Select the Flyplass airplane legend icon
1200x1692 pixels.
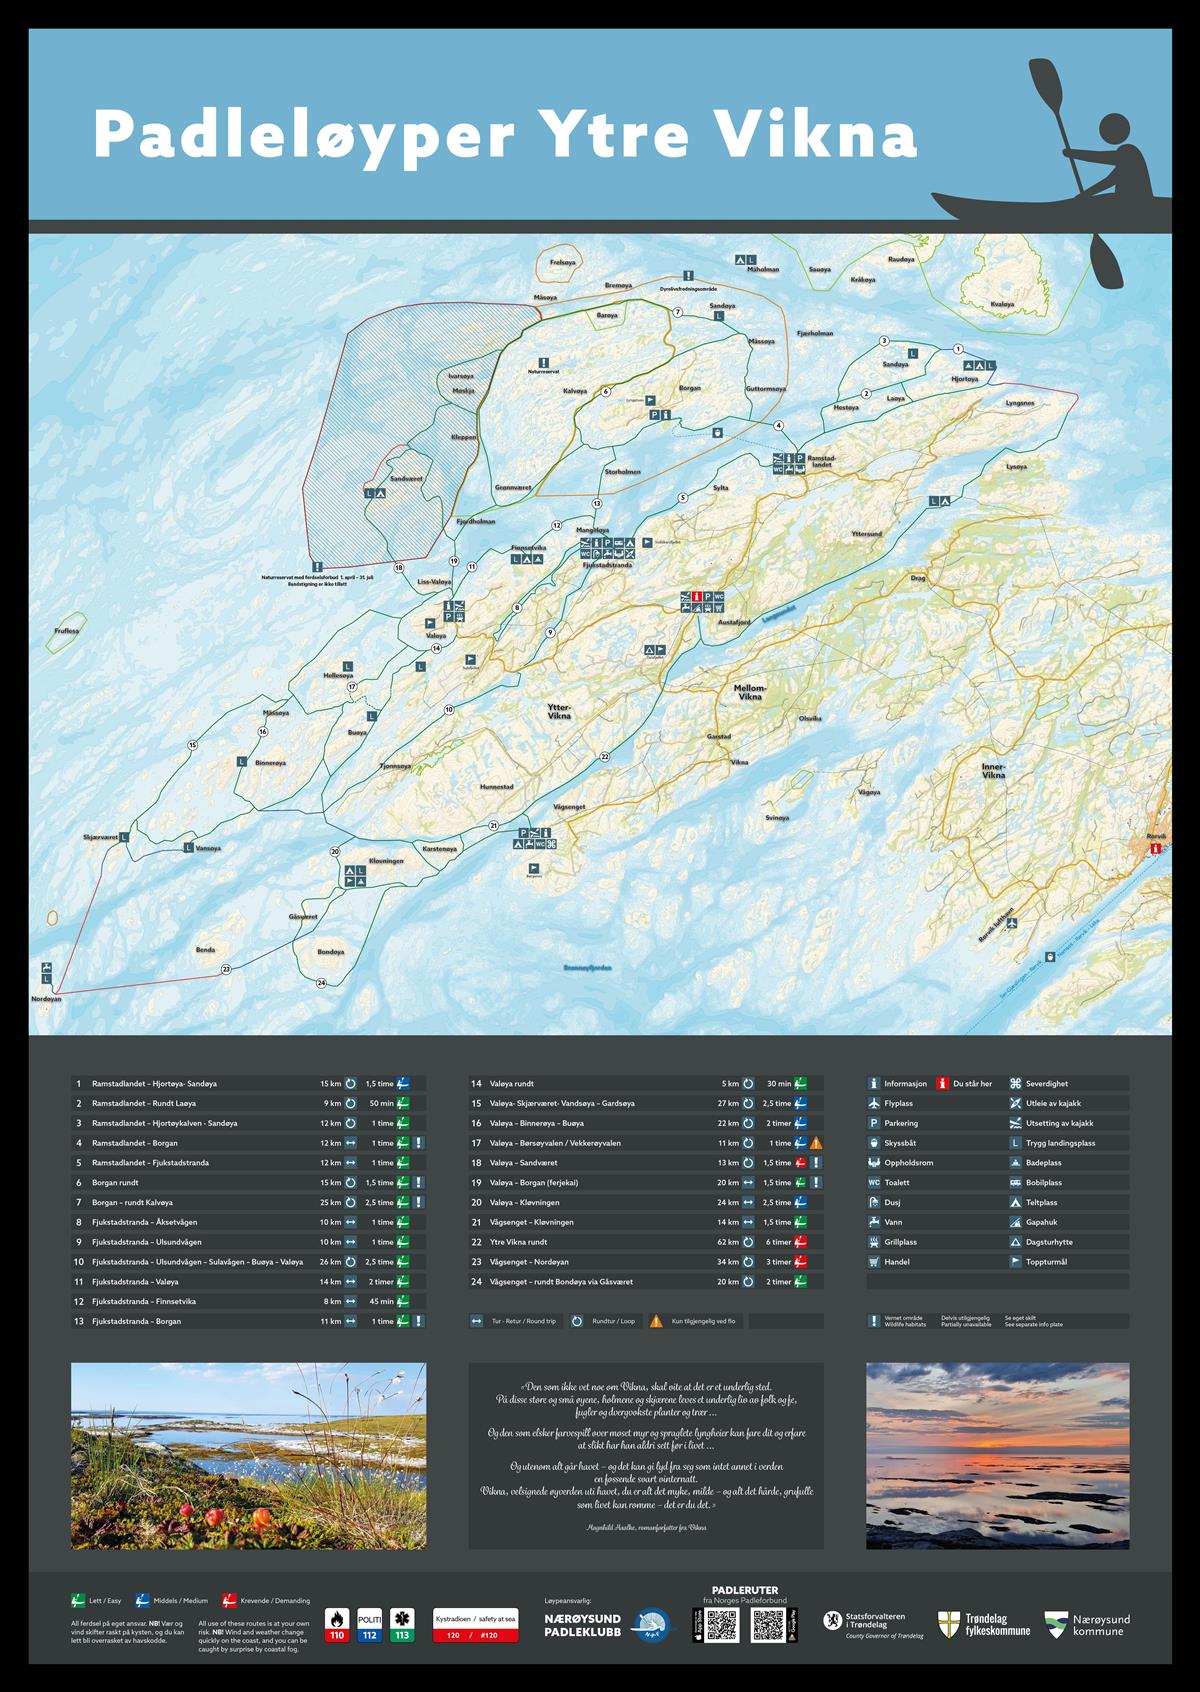click(874, 1103)
